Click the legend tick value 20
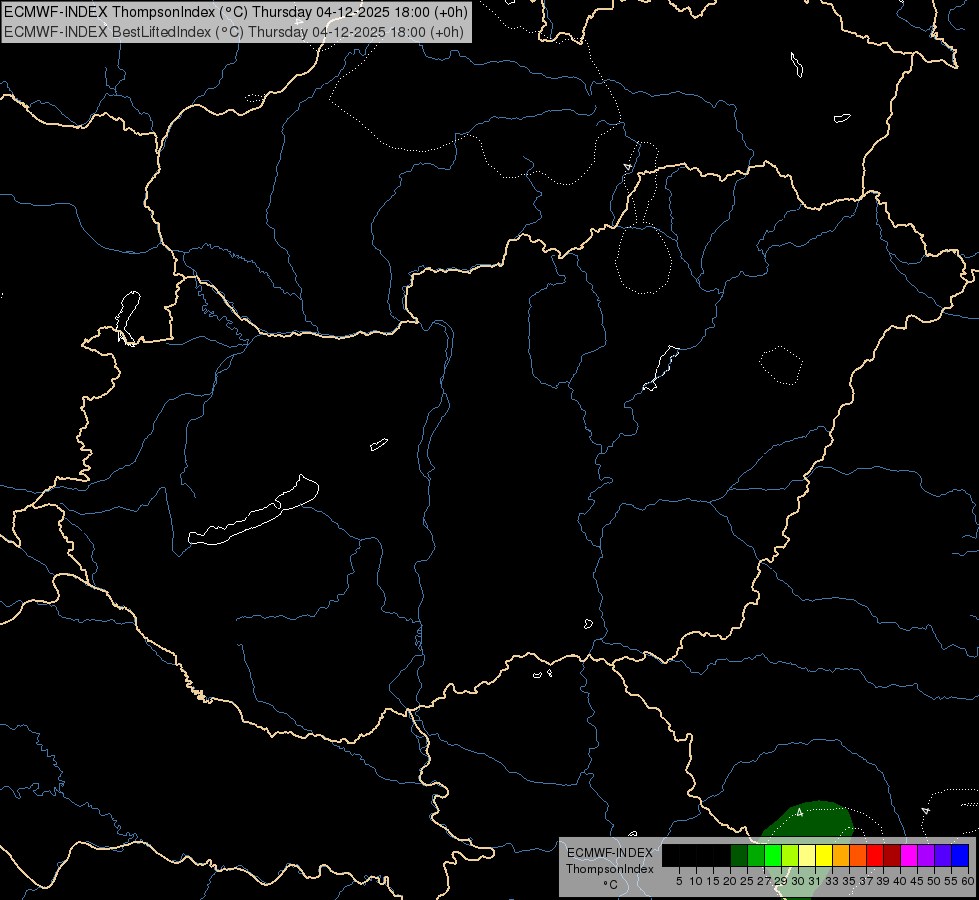This screenshot has width=979, height=900. (730, 881)
